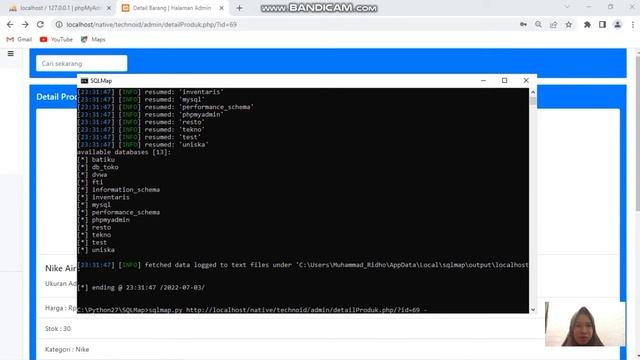Maximize the SQLMap window
This screenshot has width=640, height=360.
pyautogui.click(x=504, y=81)
